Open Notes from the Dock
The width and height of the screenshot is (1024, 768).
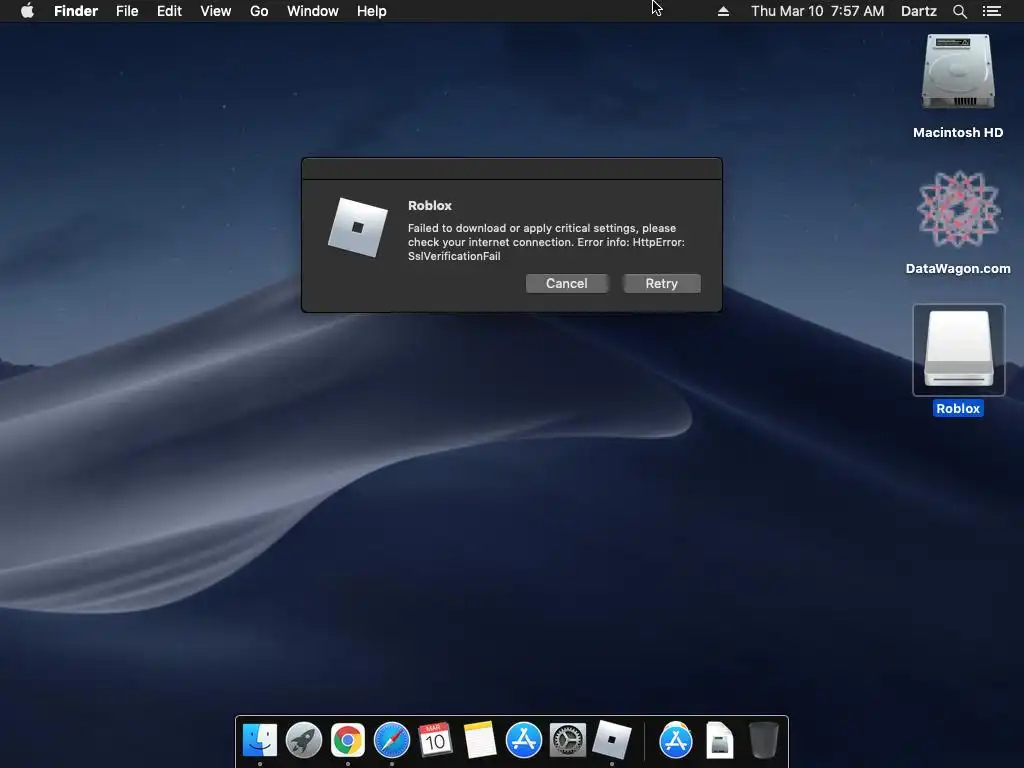[480, 741]
